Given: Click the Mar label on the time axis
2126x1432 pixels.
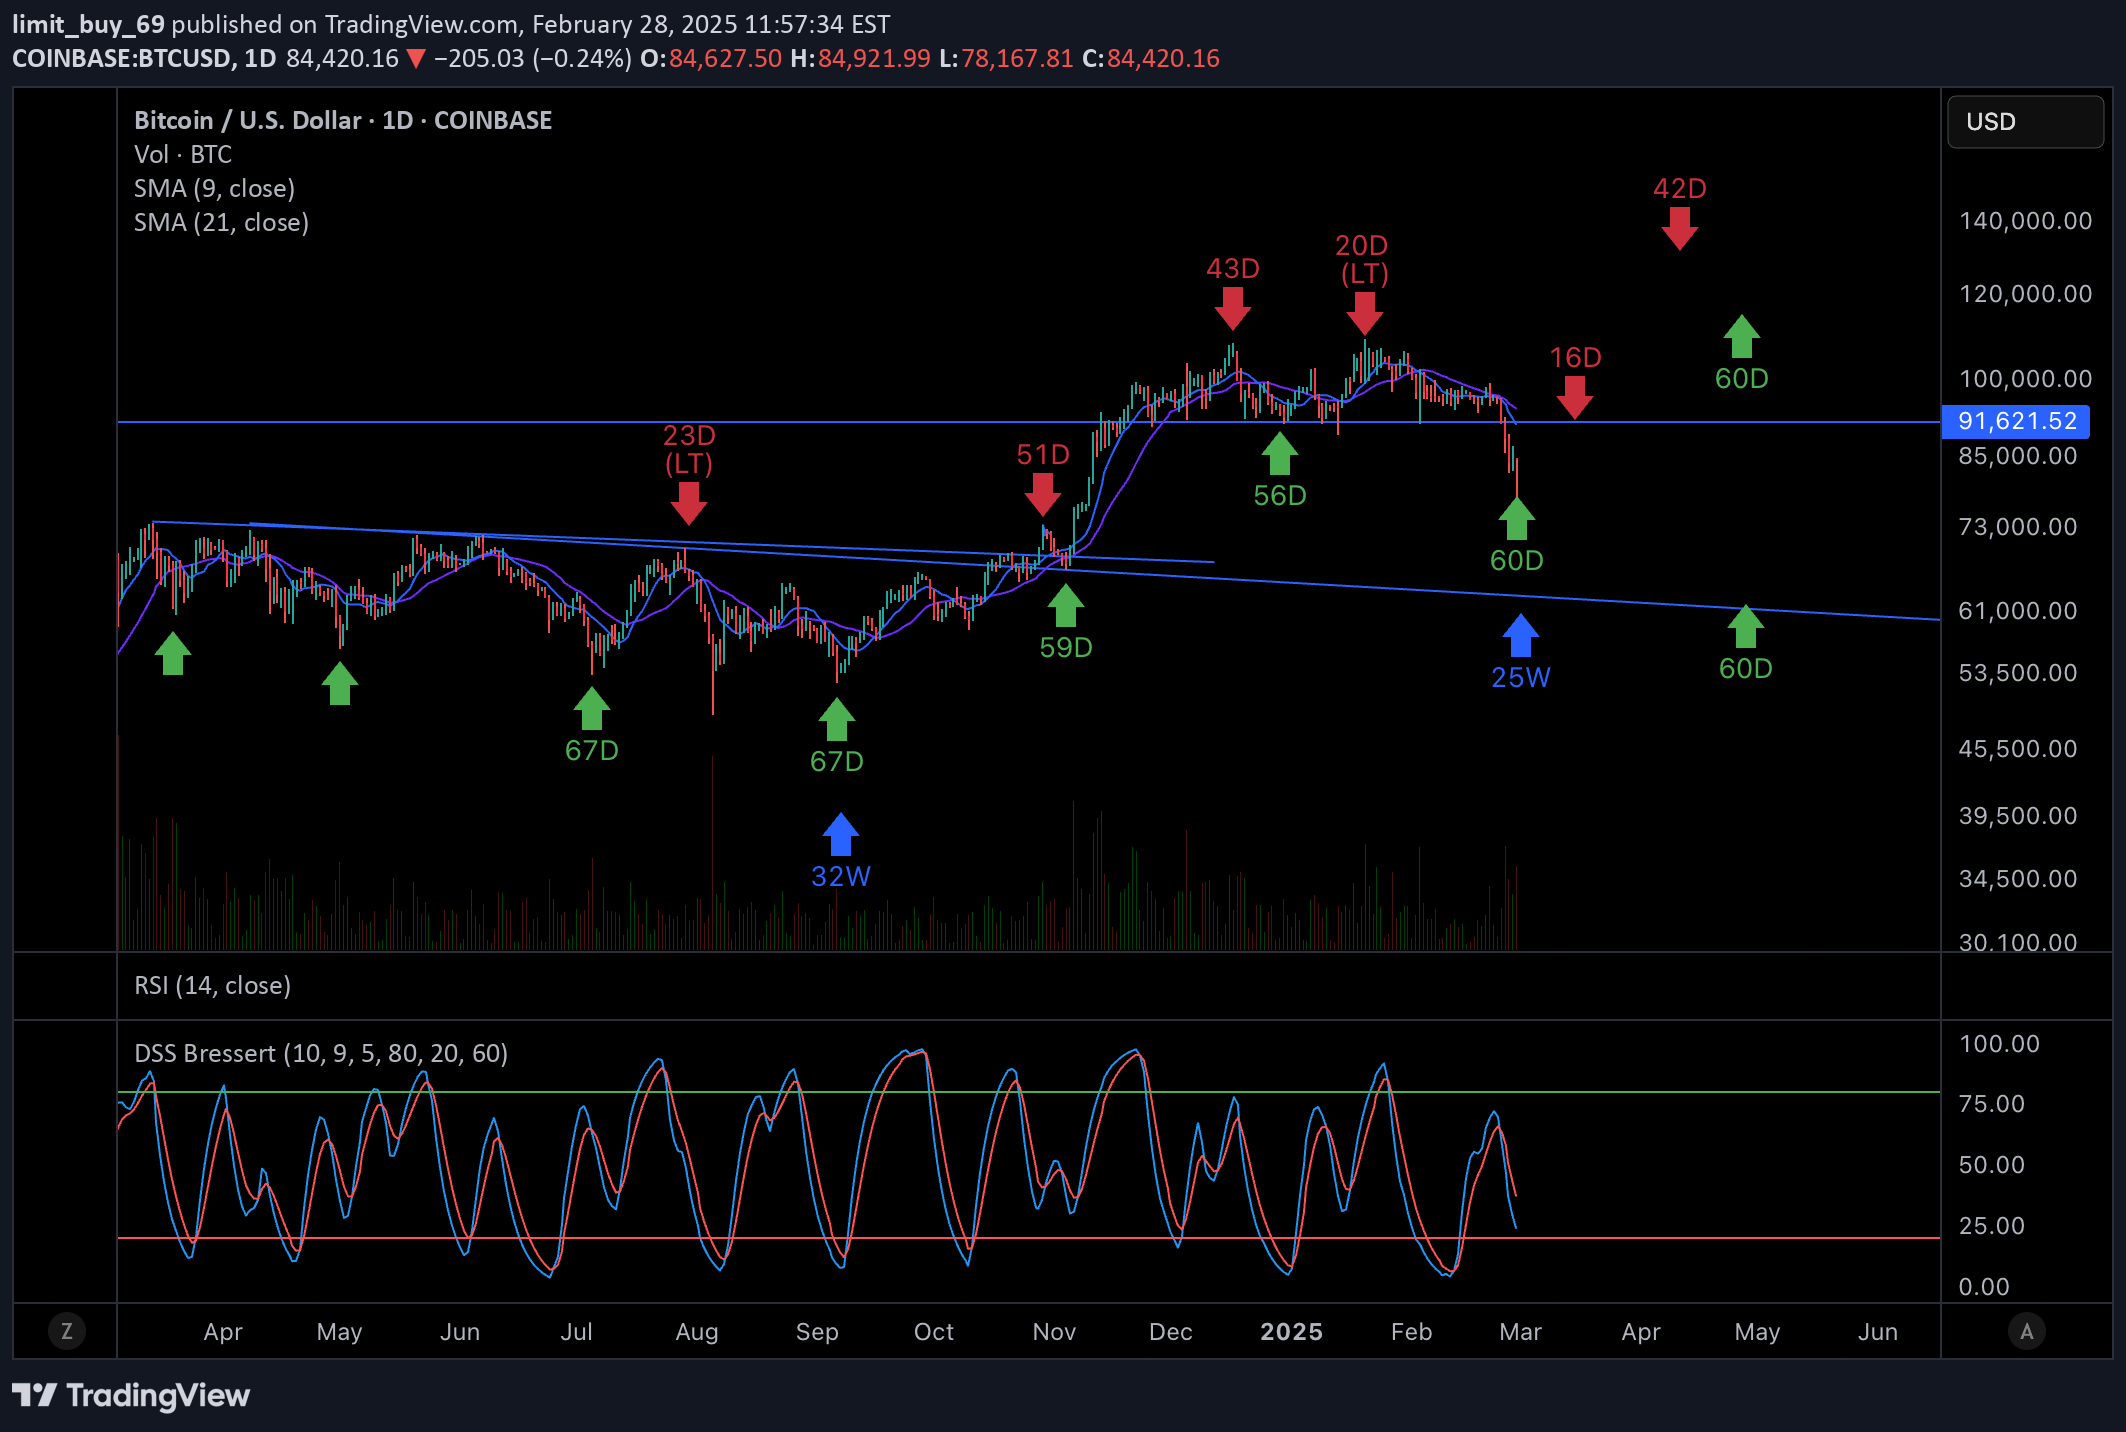Looking at the screenshot, I should click(1520, 1331).
